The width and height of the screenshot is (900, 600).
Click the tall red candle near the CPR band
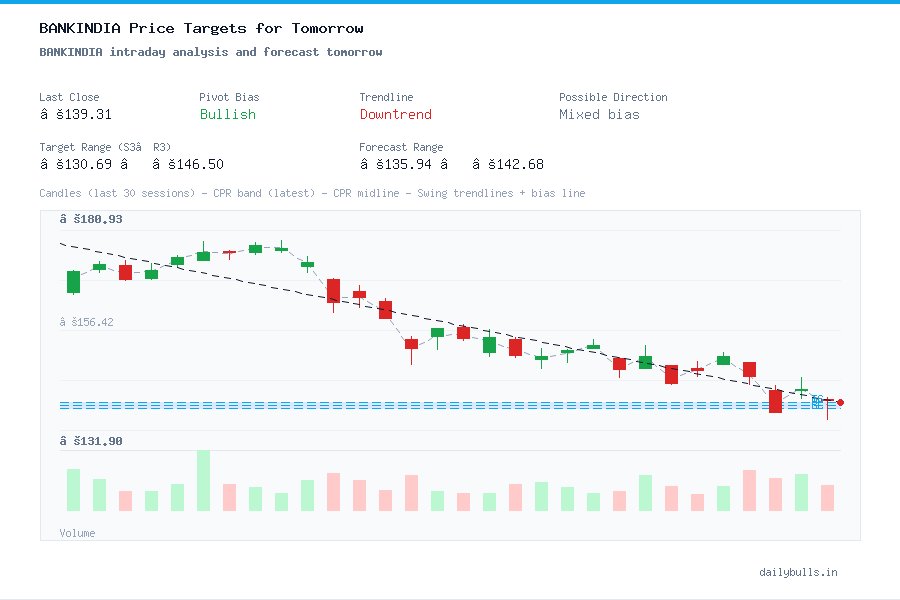click(x=776, y=400)
